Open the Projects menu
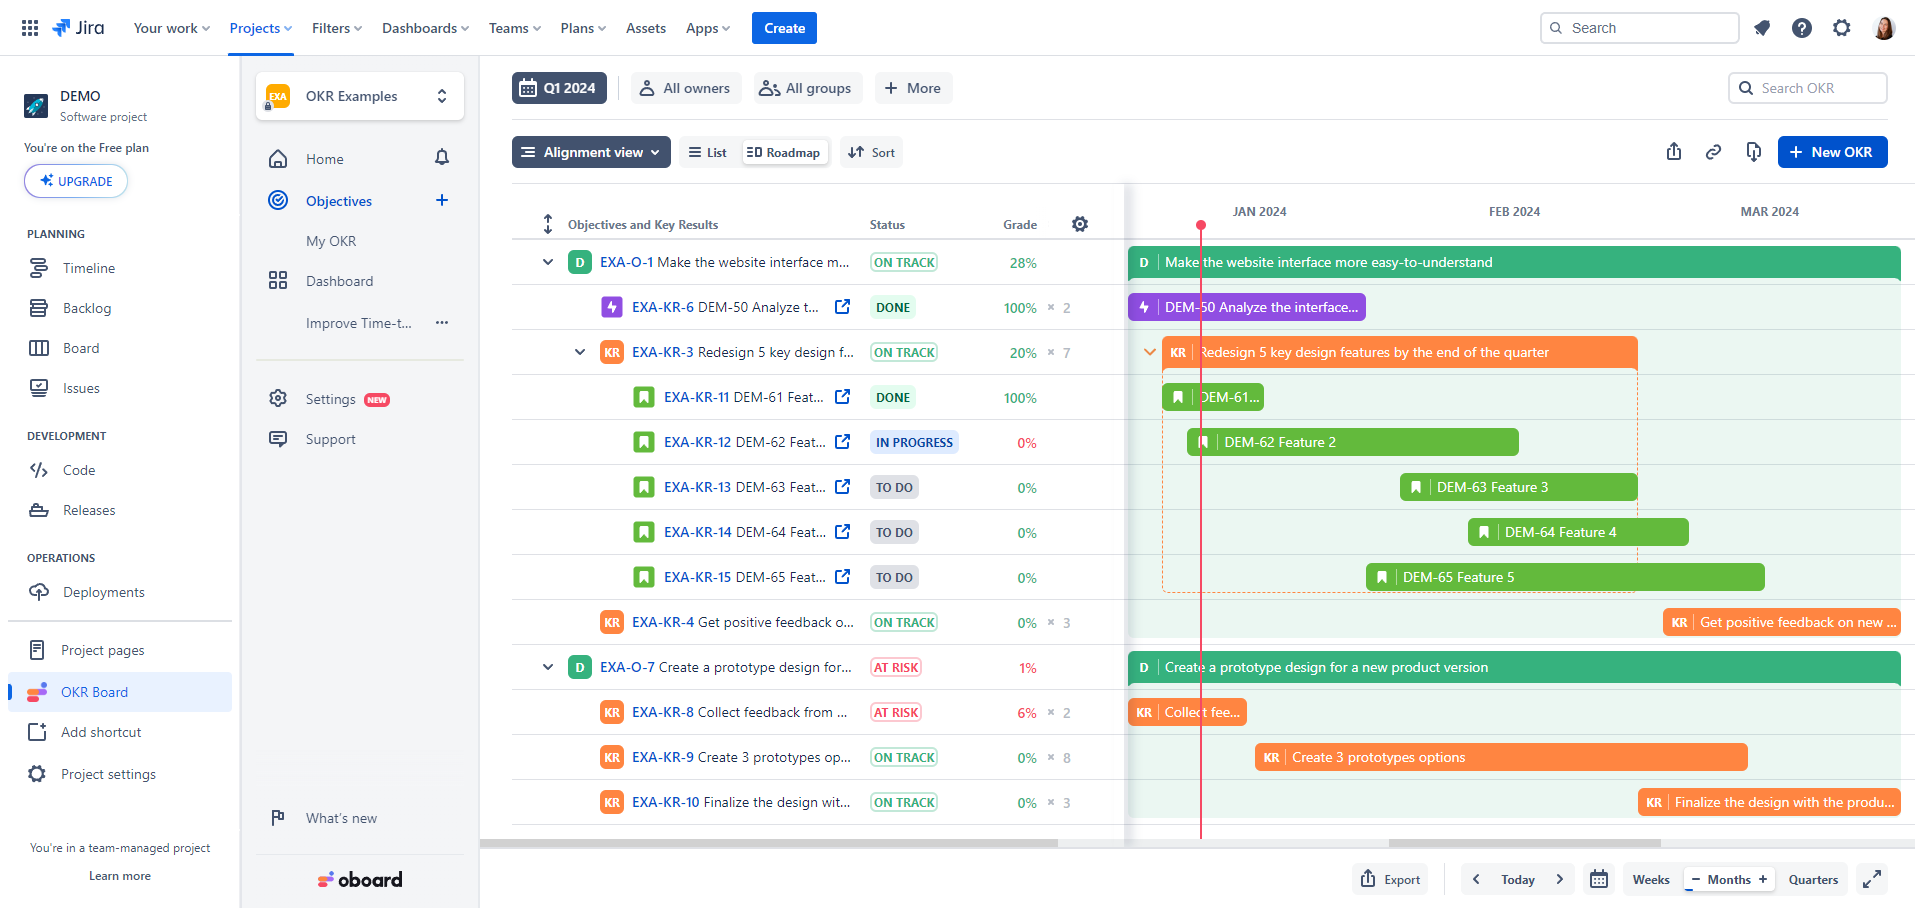Image resolution: width=1915 pixels, height=908 pixels. coord(261,28)
